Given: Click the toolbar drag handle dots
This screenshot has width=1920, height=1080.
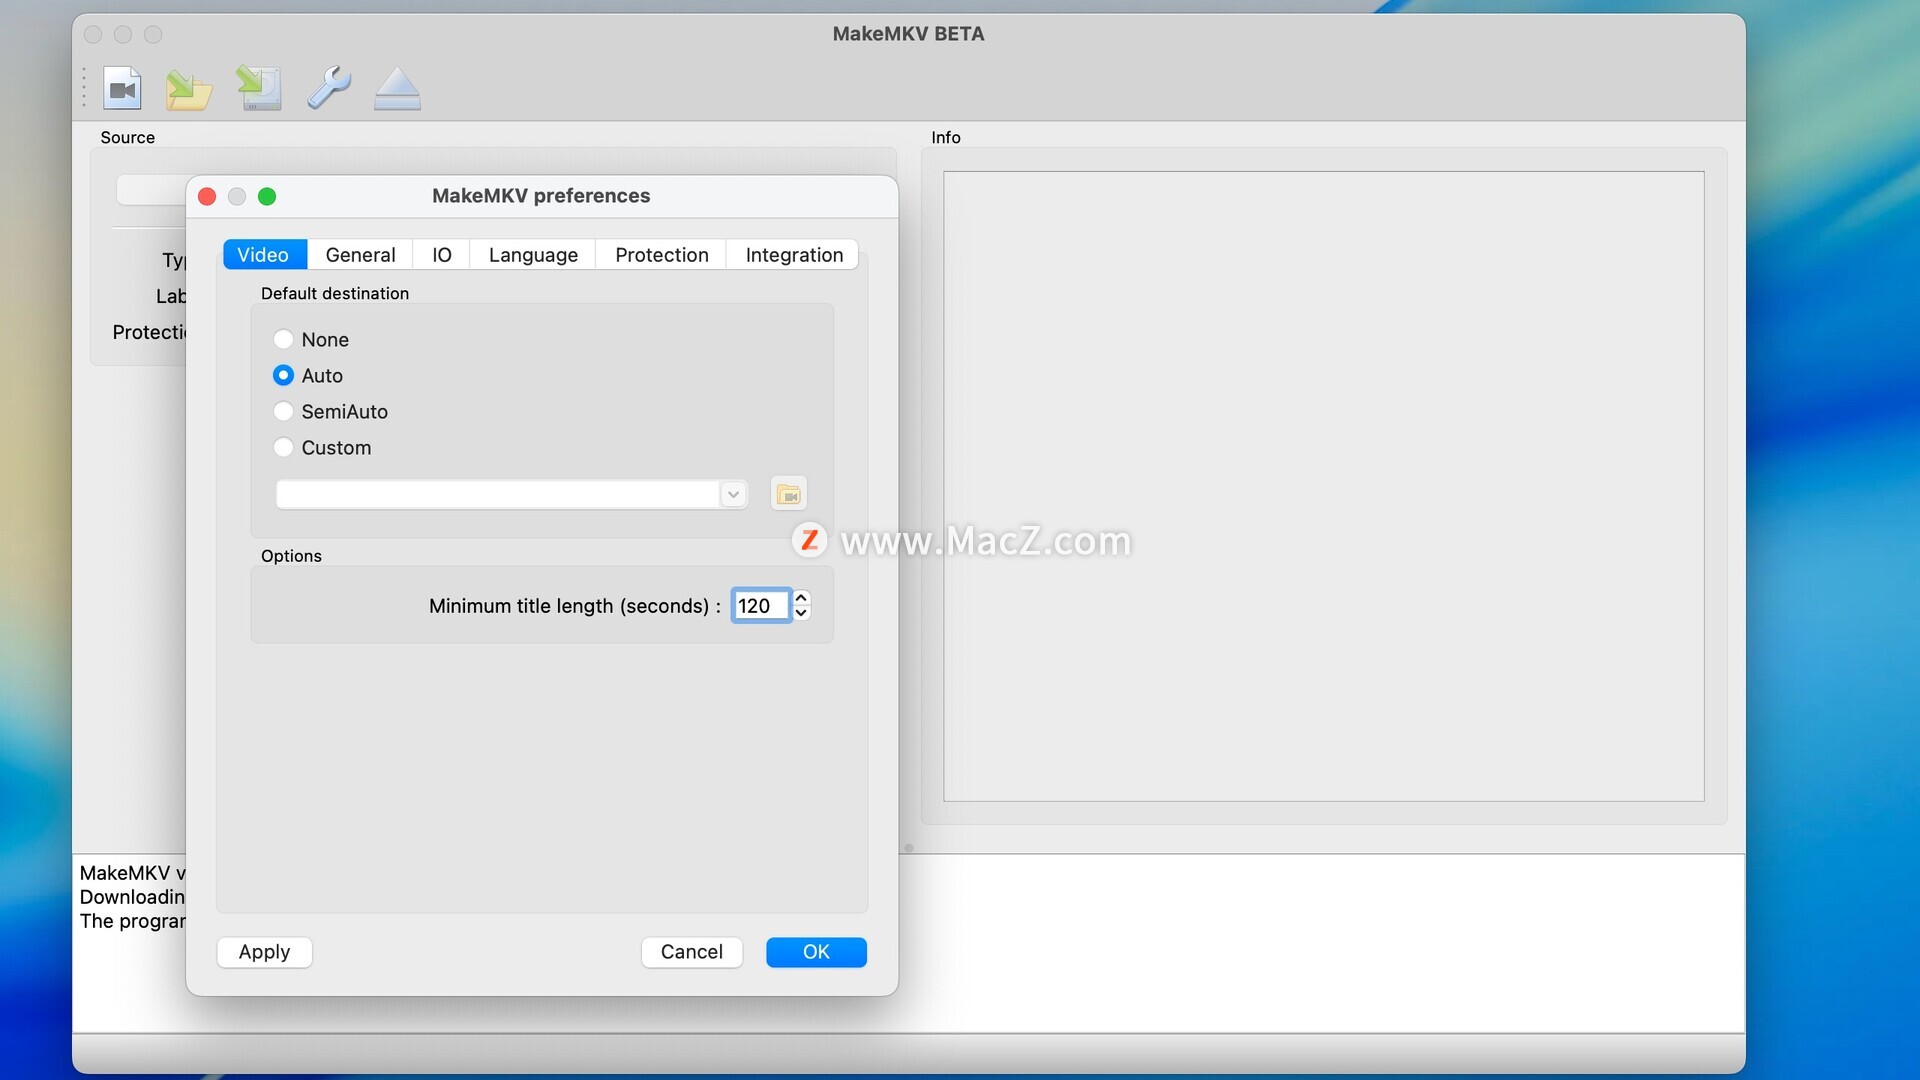Looking at the screenshot, I should 84,88.
